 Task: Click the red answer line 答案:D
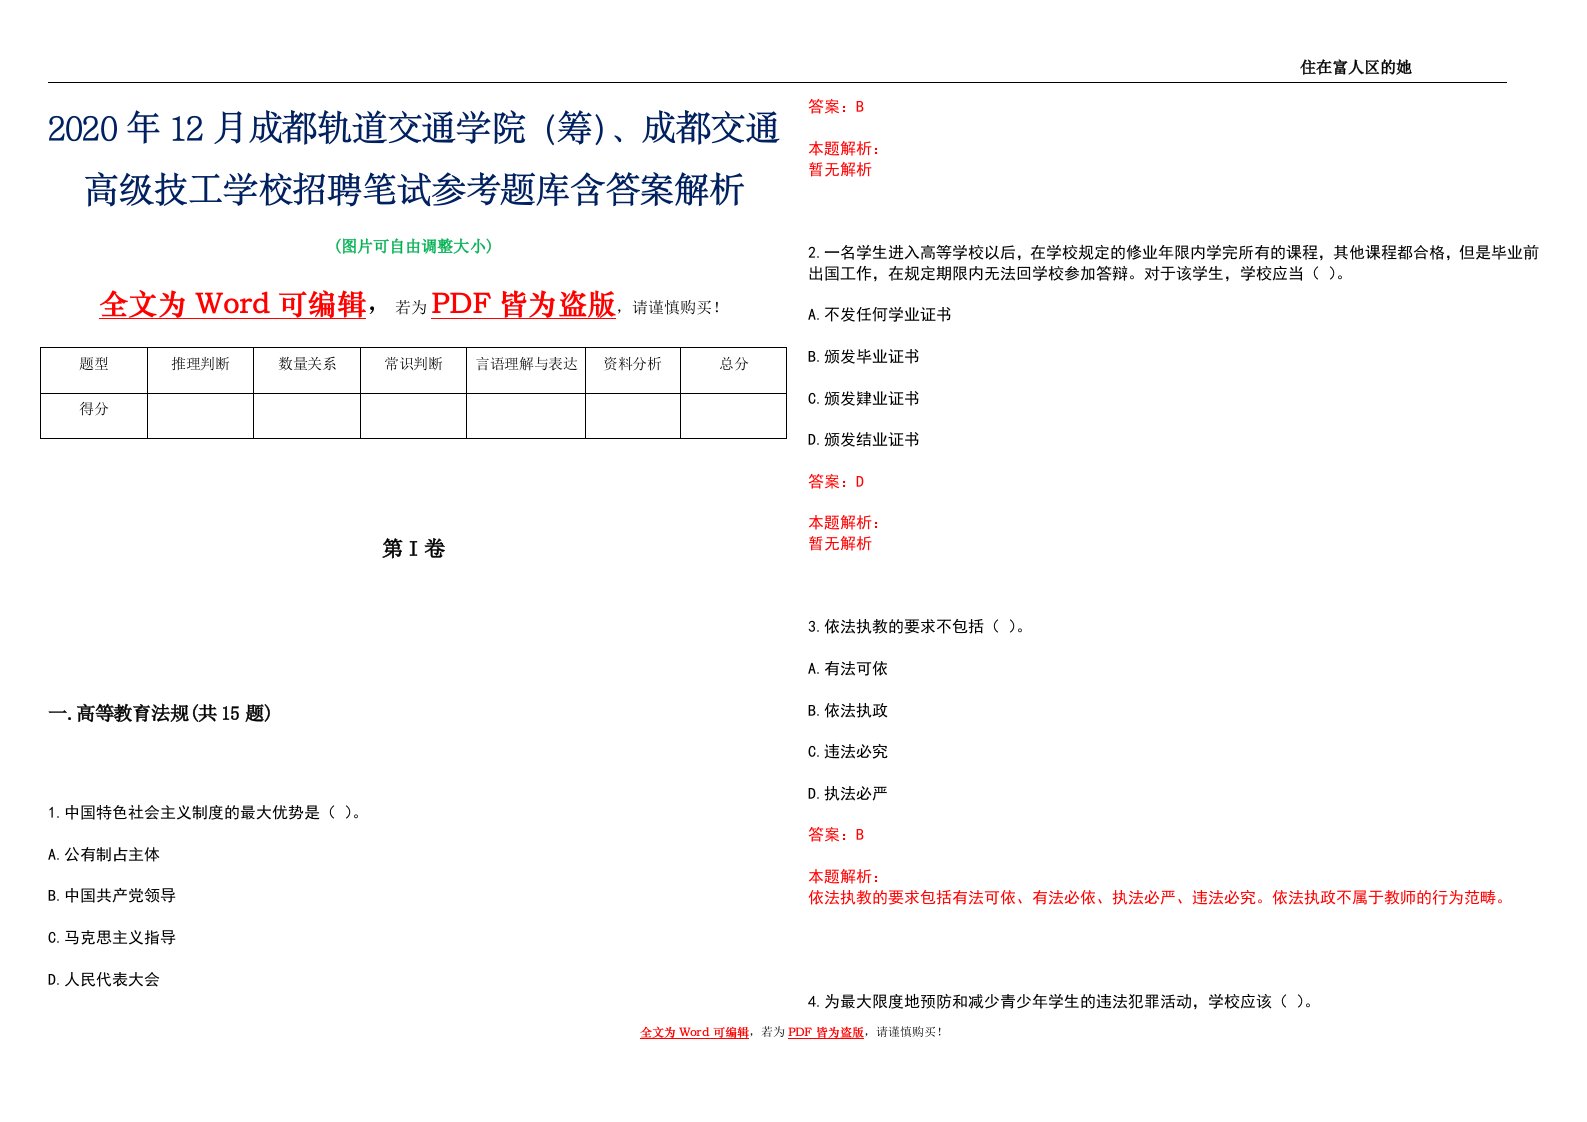pos(836,481)
